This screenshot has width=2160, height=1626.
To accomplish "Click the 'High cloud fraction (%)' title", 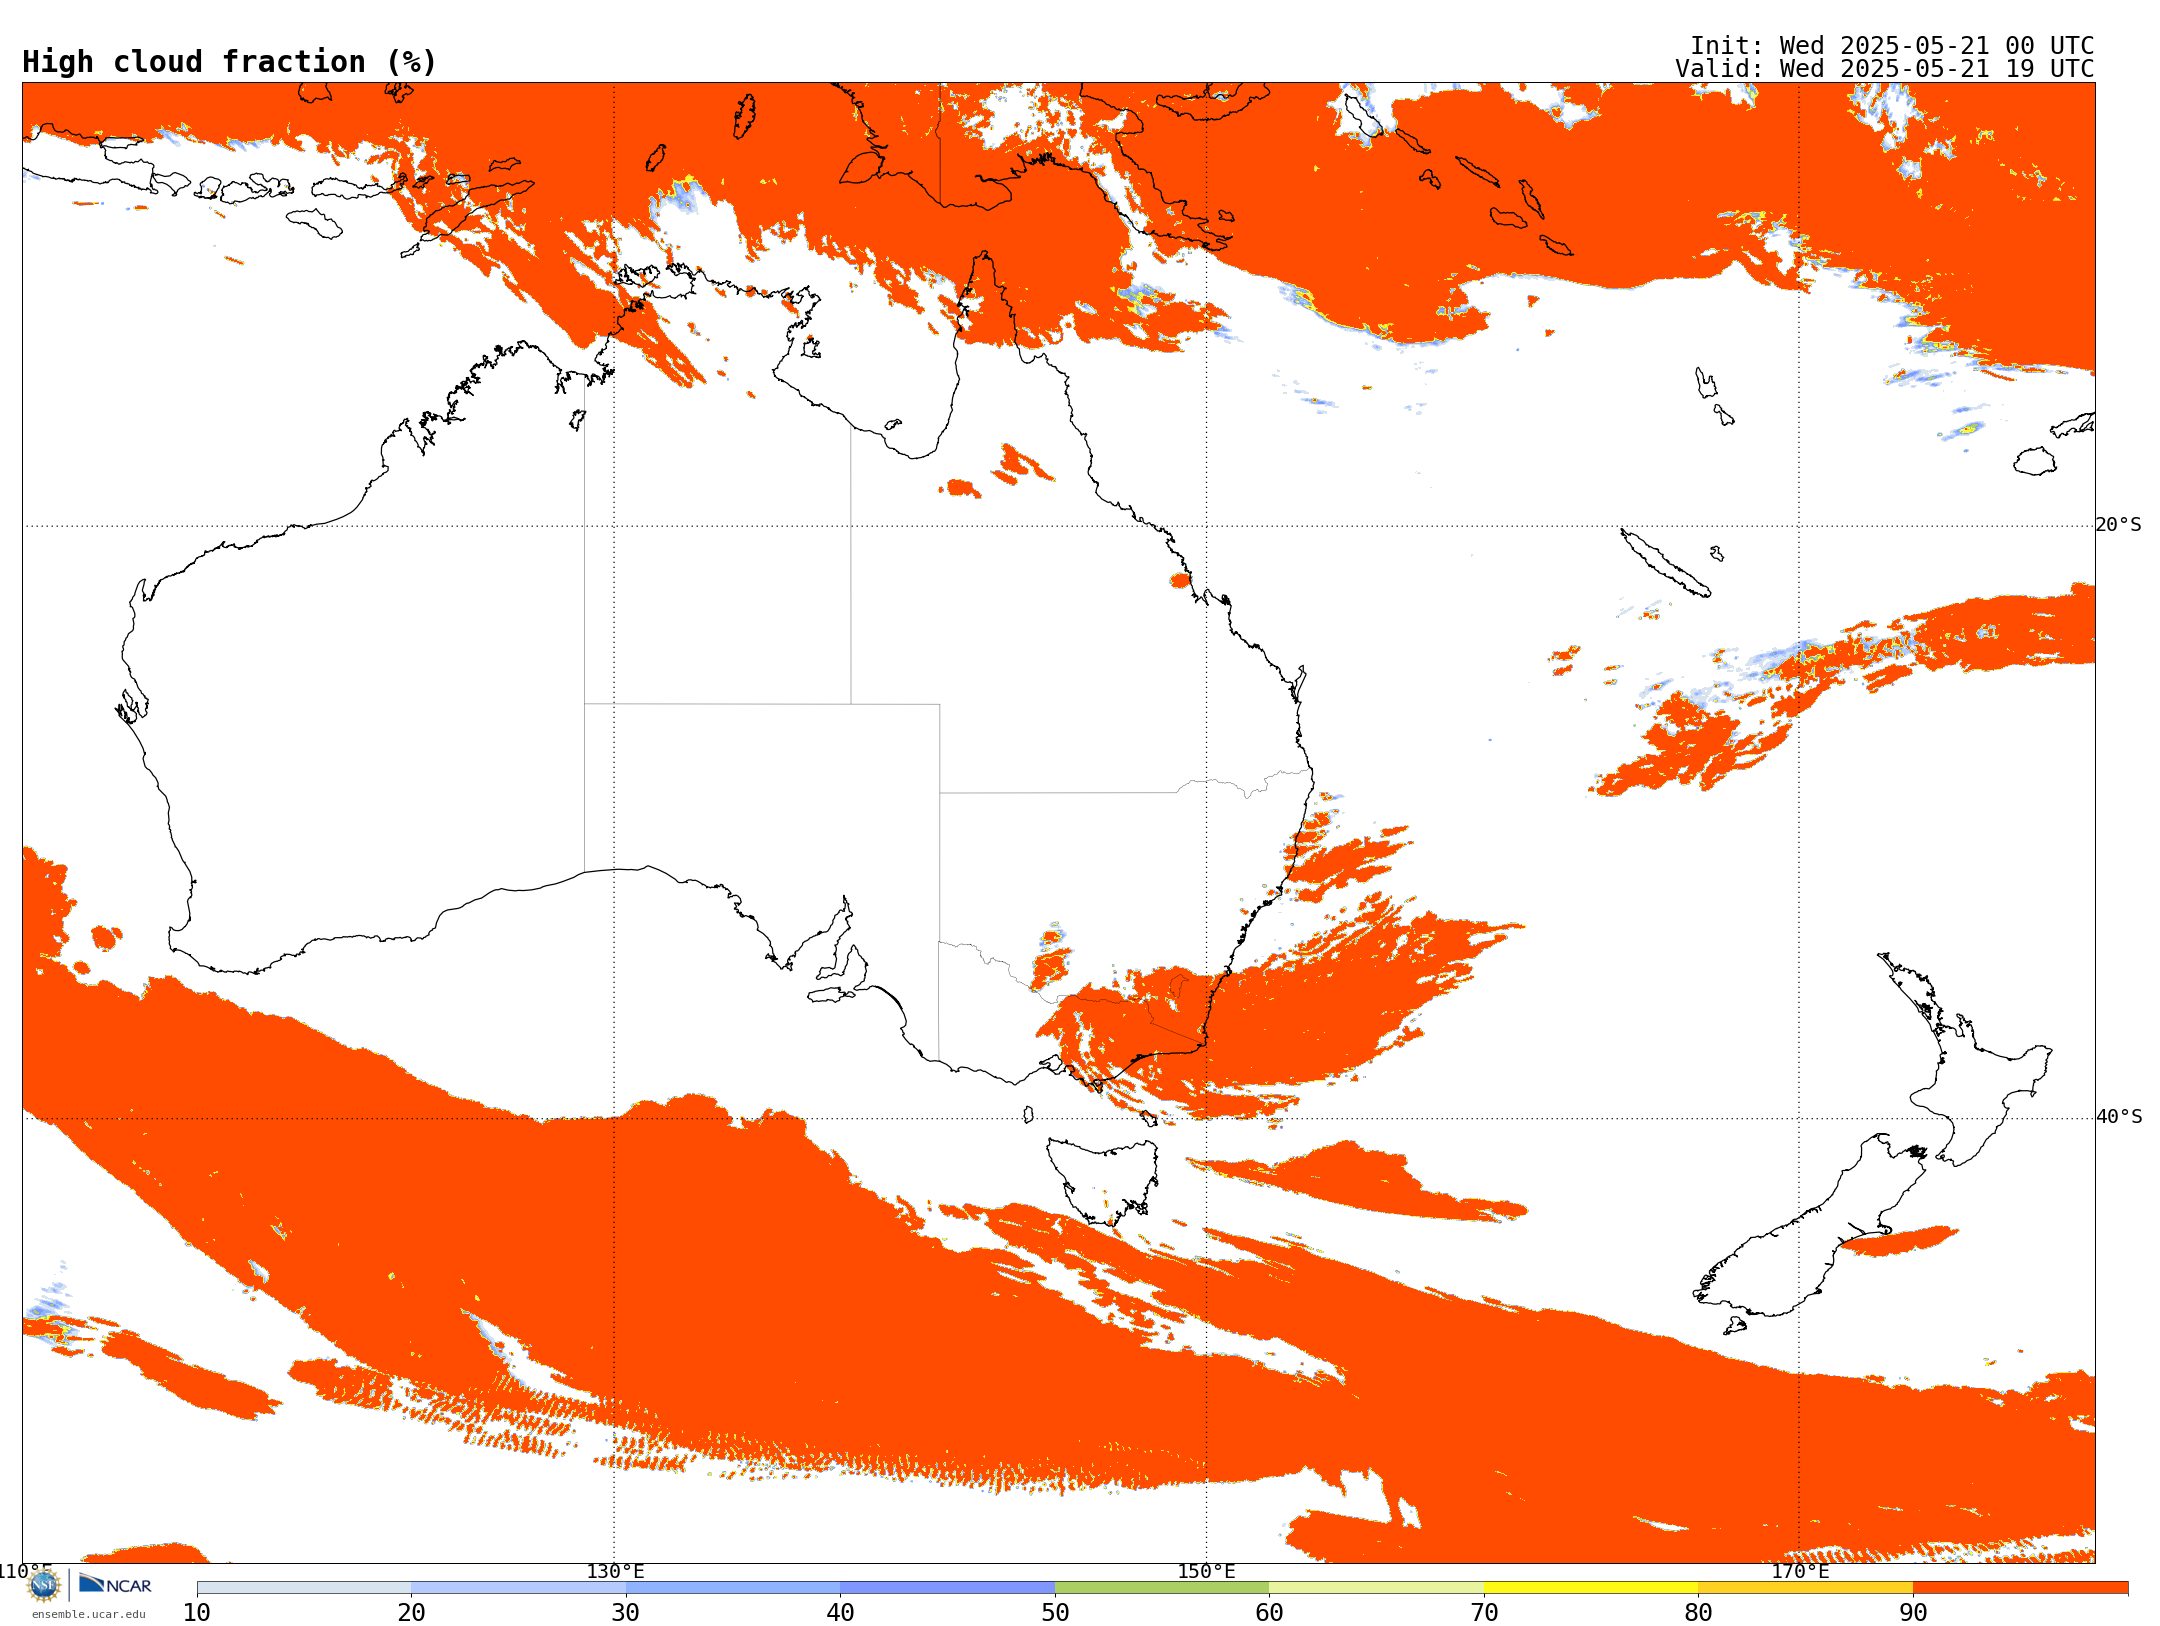I will (229, 62).
